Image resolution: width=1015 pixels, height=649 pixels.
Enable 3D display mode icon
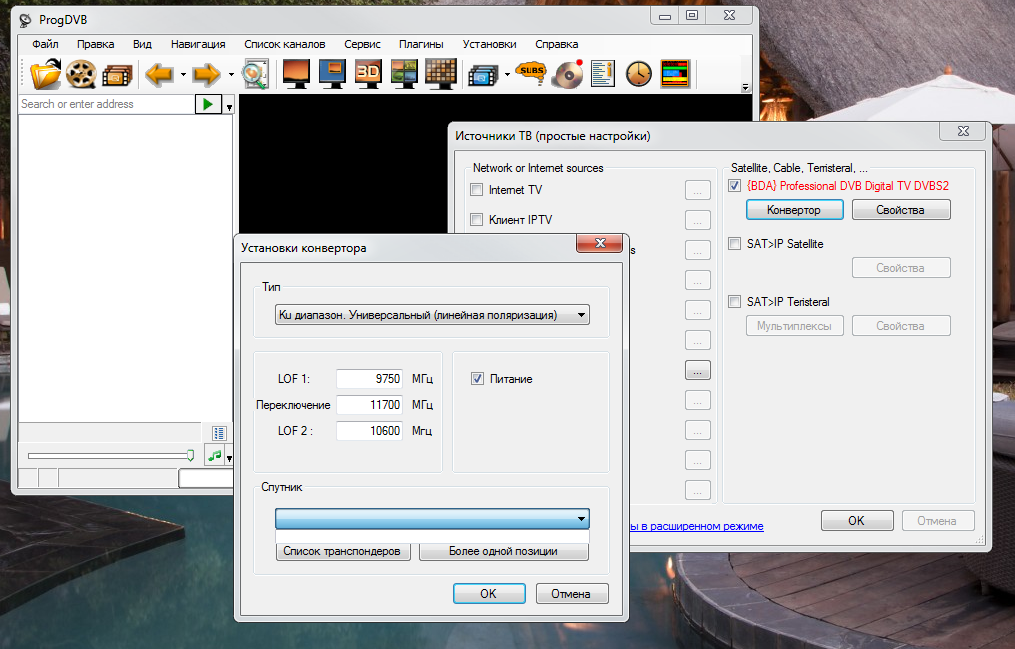click(368, 74)
